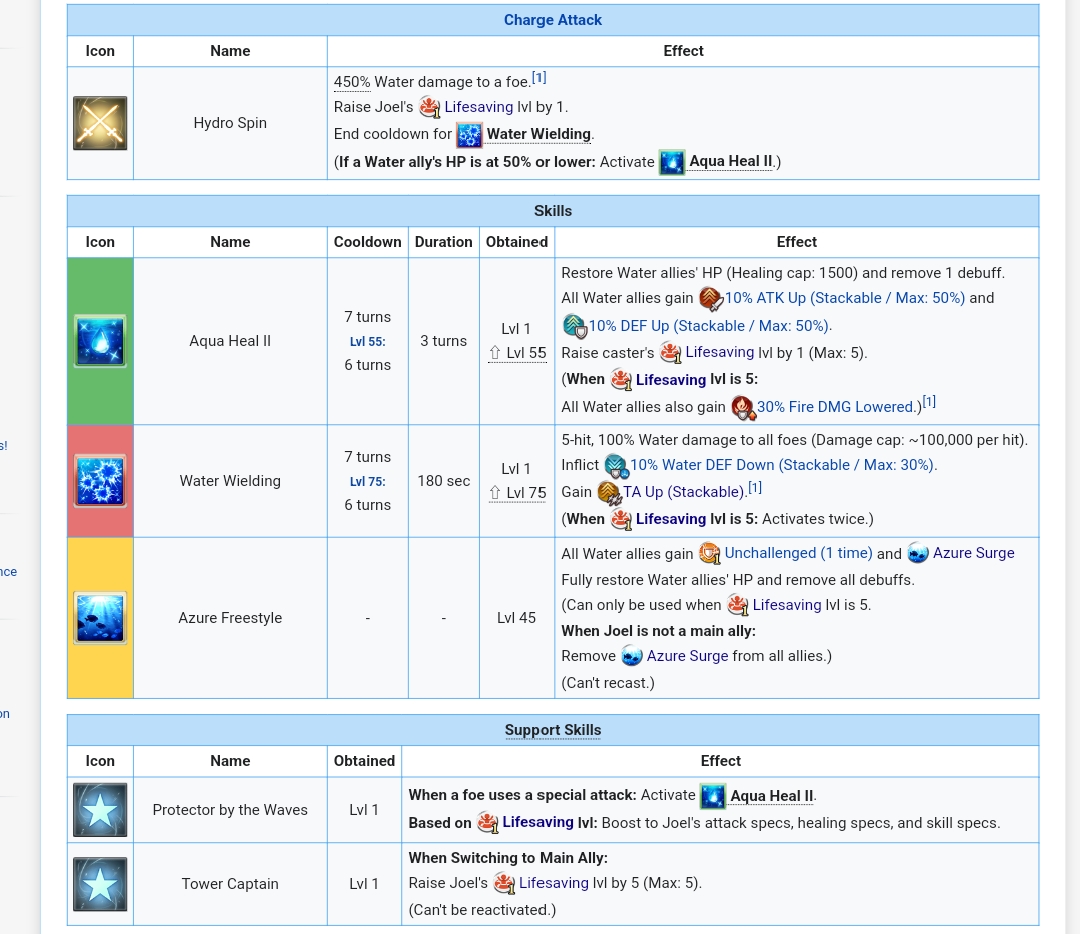The image size is (1080, 934).
Task: Click 'Aqua Heal II' text in Protector by the Waves effect
Action: click(771, 796)
